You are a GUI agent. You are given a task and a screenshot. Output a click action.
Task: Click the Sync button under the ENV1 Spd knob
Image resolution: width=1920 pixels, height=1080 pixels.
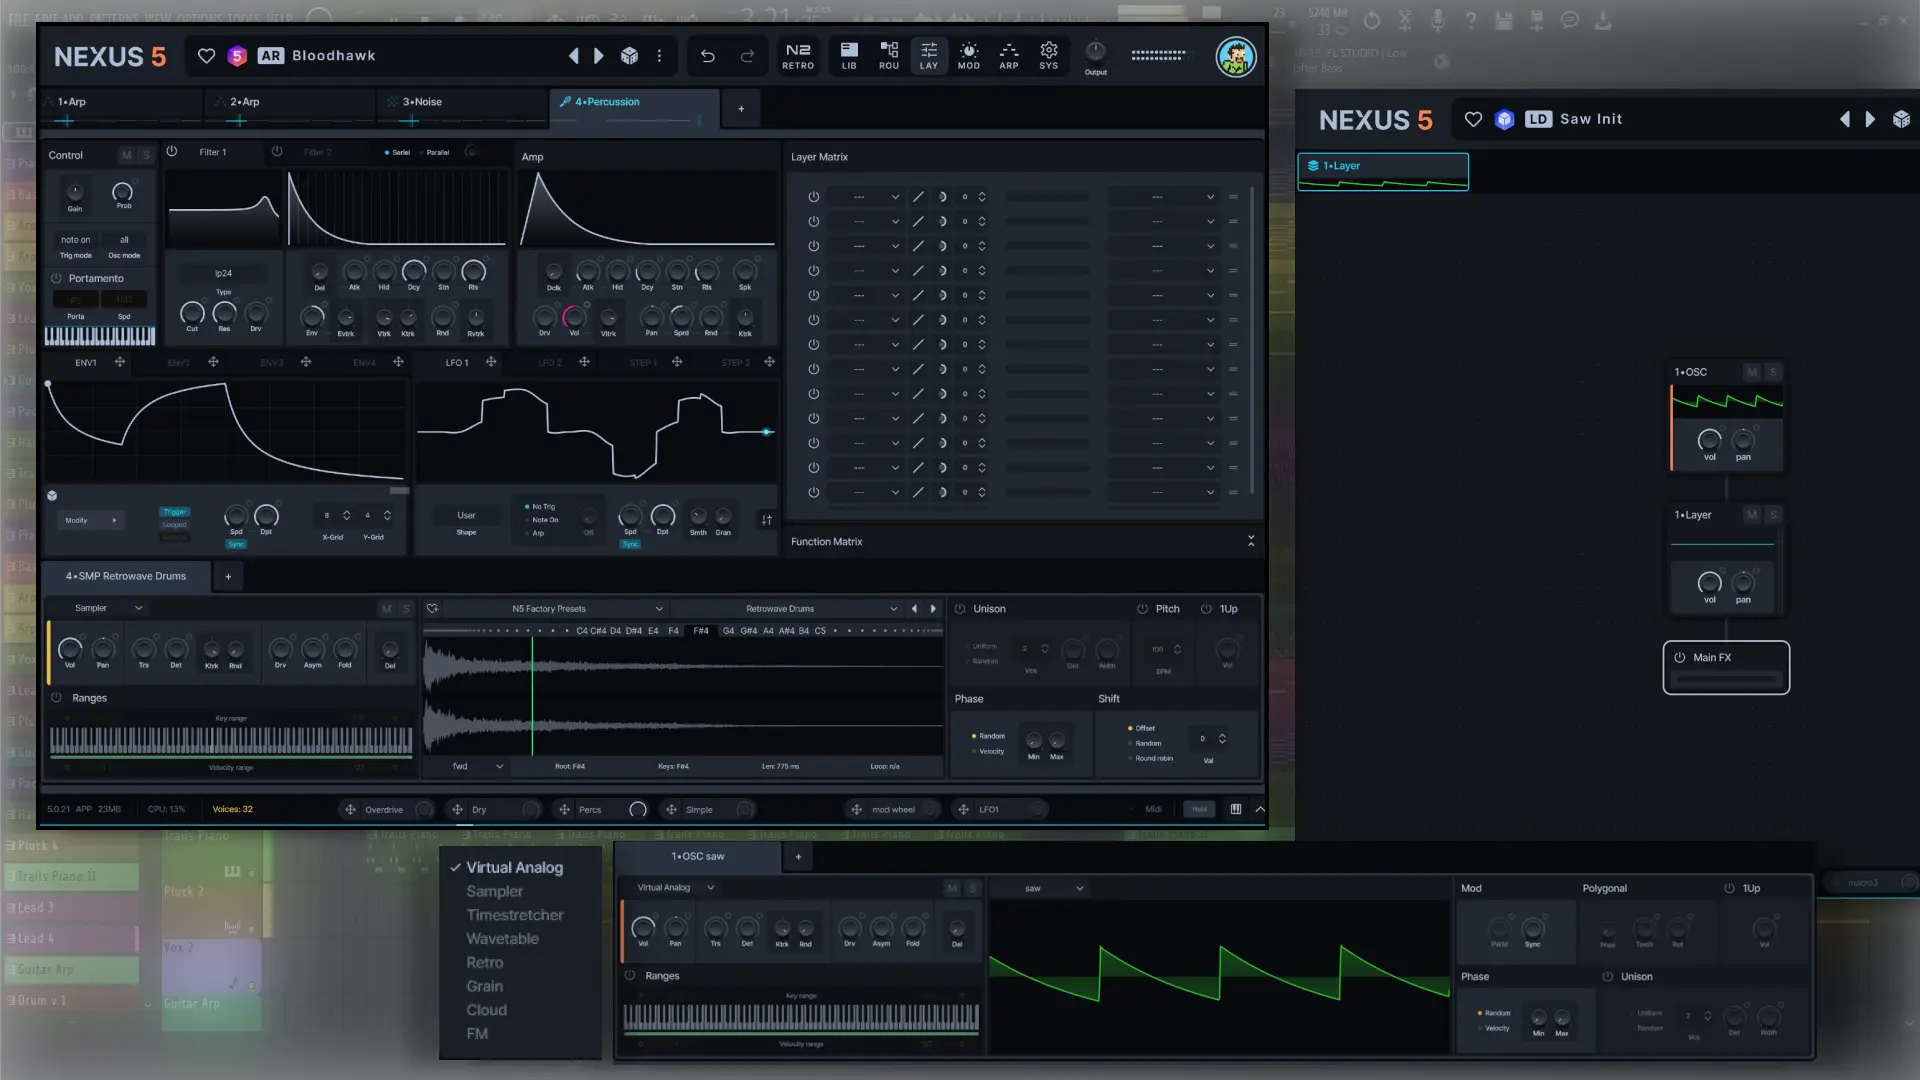click(x=236, y=544)
